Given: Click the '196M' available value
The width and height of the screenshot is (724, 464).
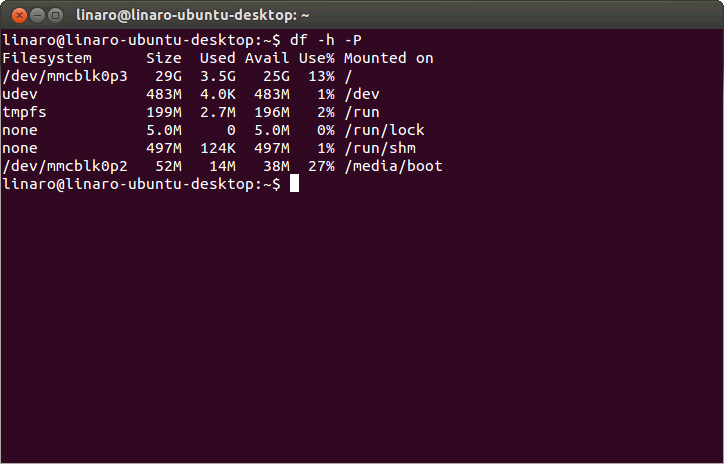Looking at the screenshot, I should click(272, 112).
